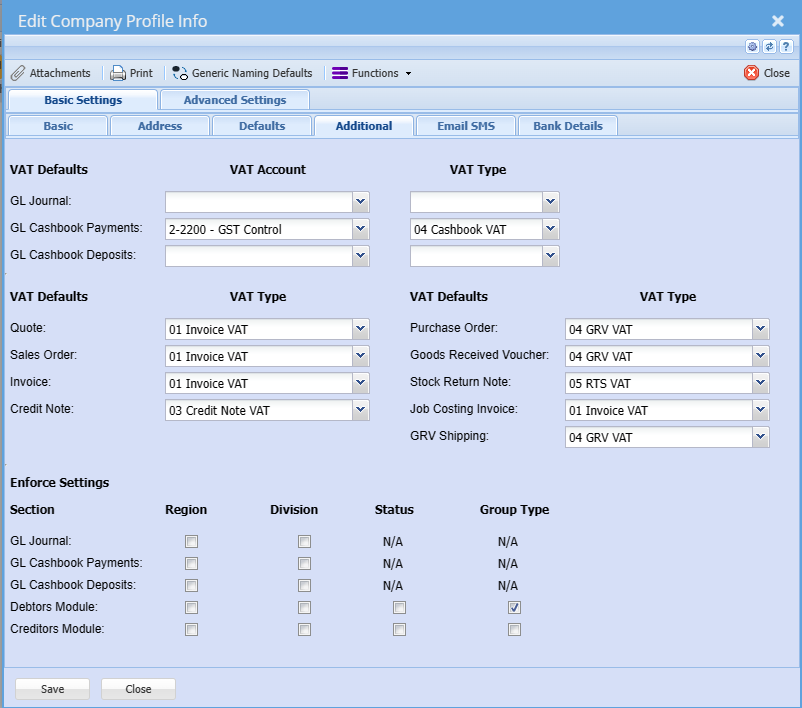Enable Region checkbox for GL Journal
The width and height of the screenshot is (802, 708).
tap(191, 542)
